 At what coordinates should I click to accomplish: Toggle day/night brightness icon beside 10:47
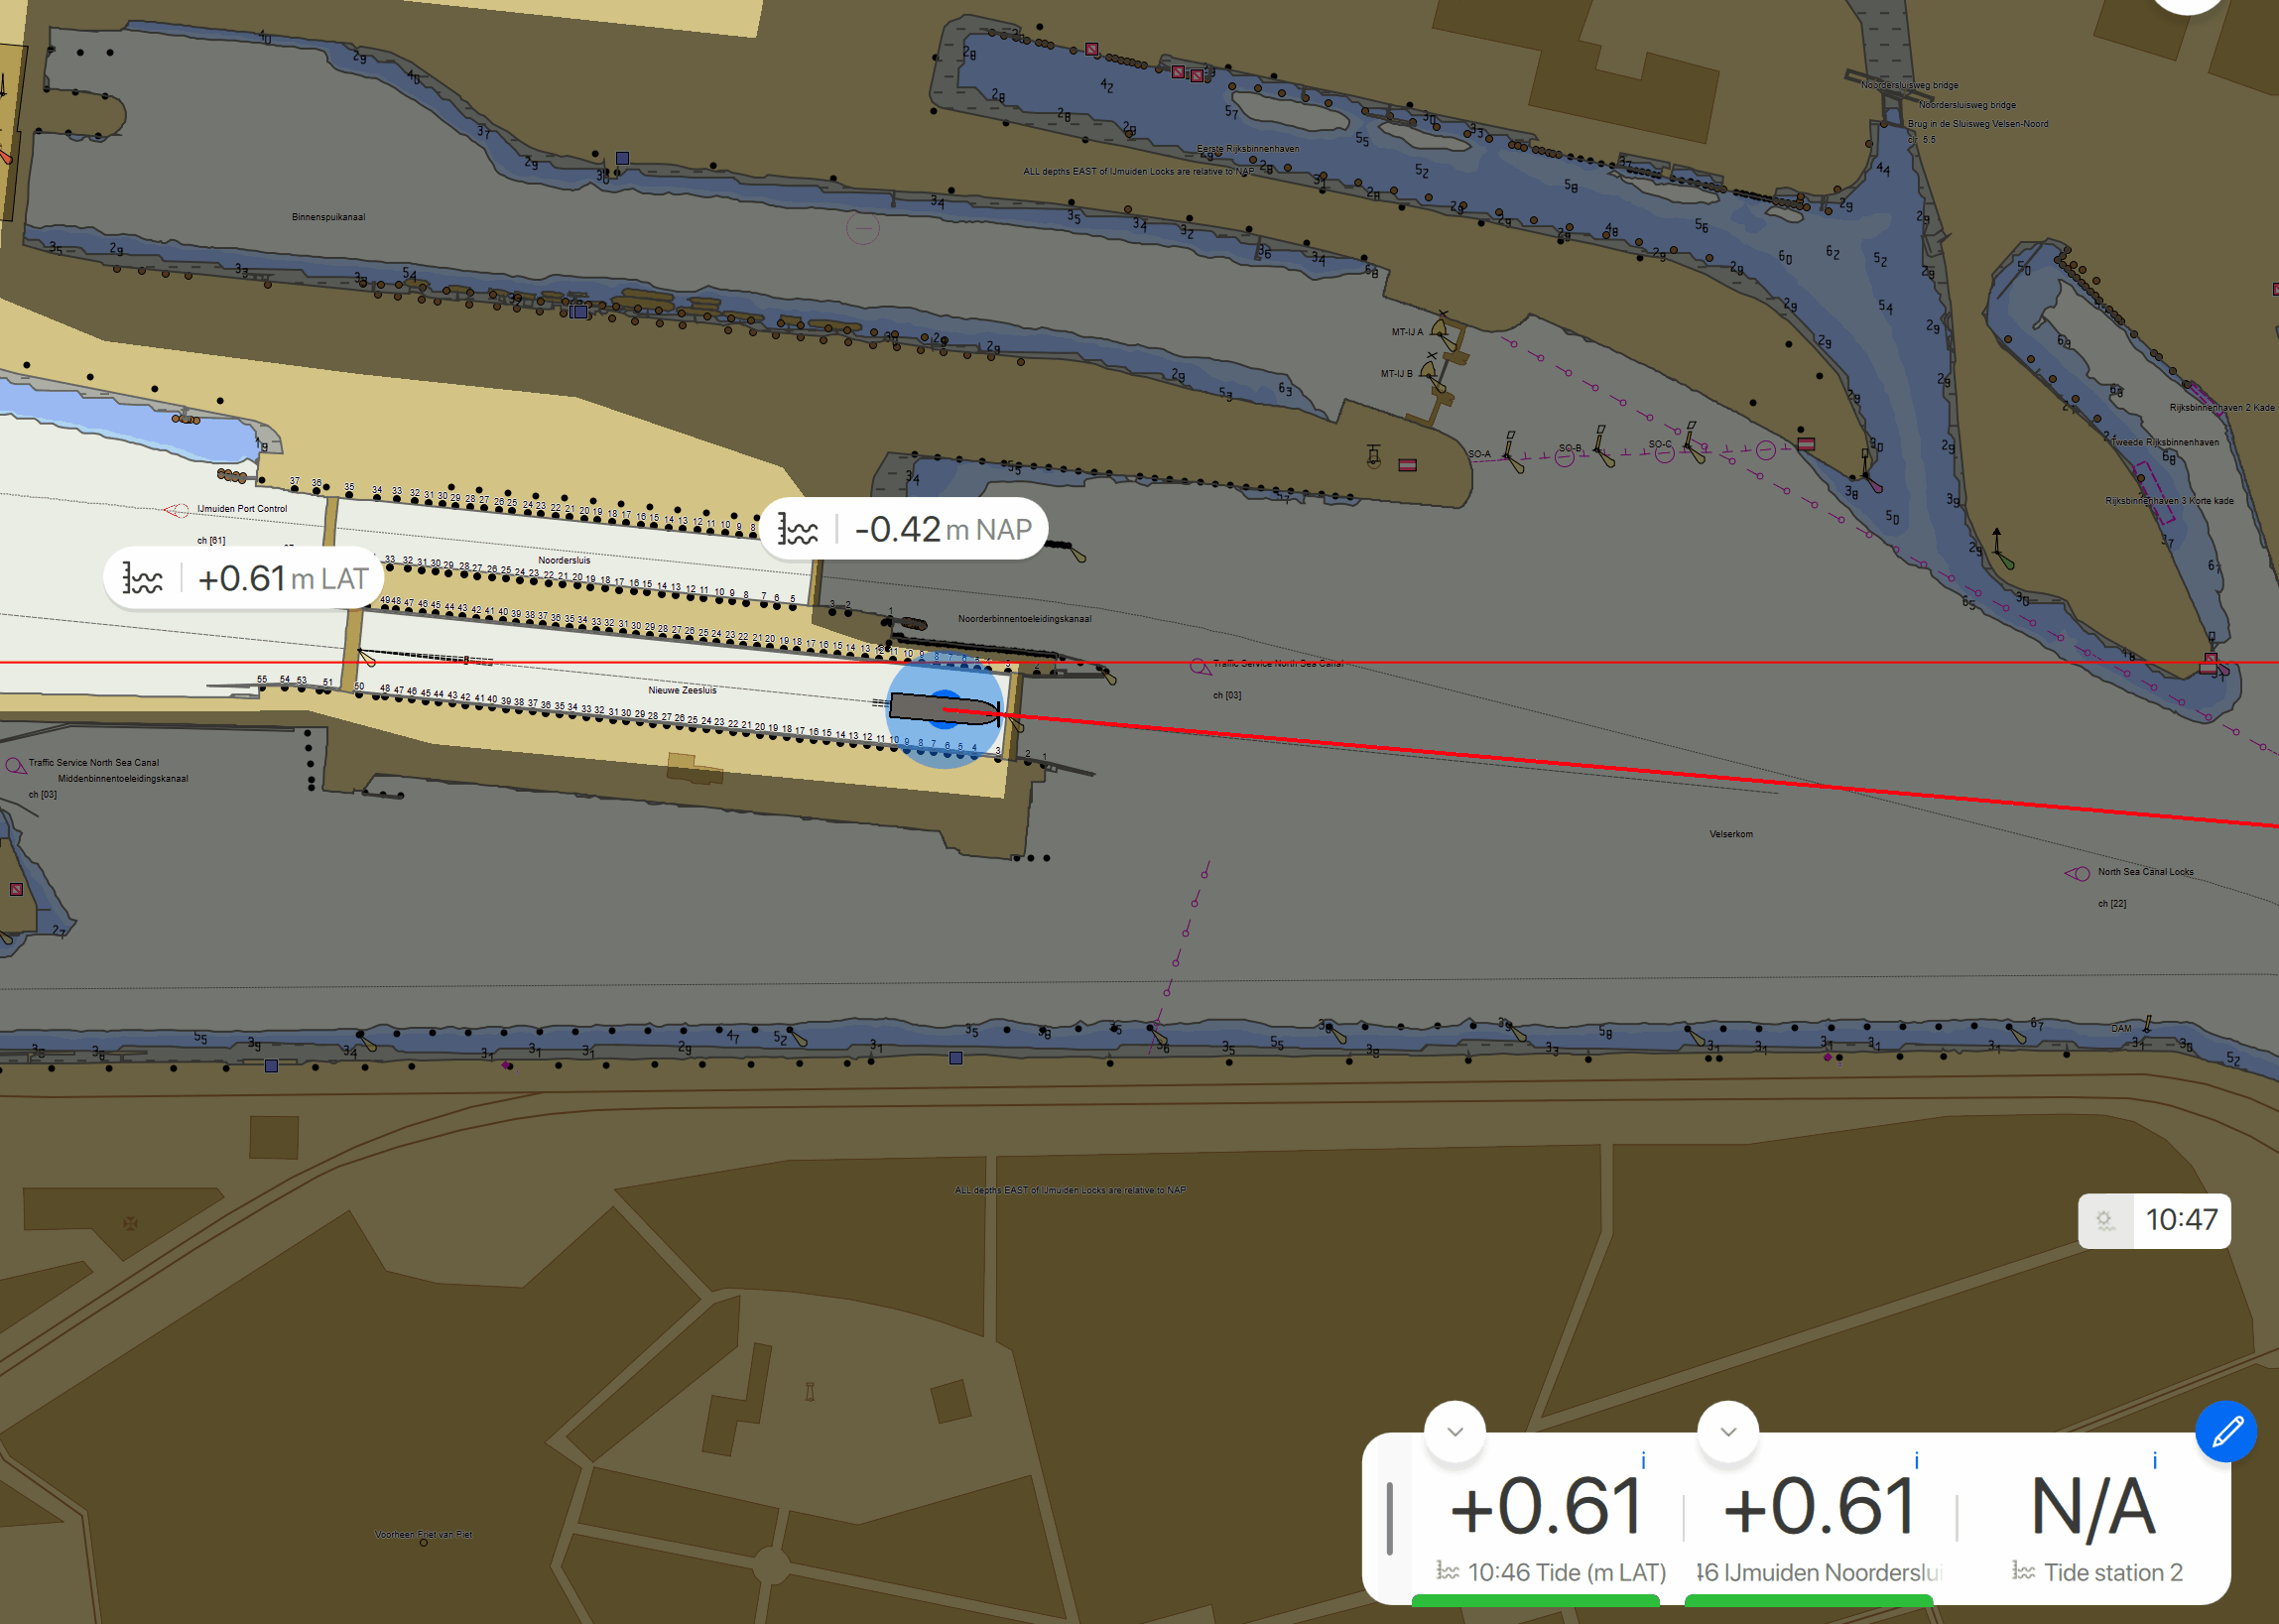2105,1221
